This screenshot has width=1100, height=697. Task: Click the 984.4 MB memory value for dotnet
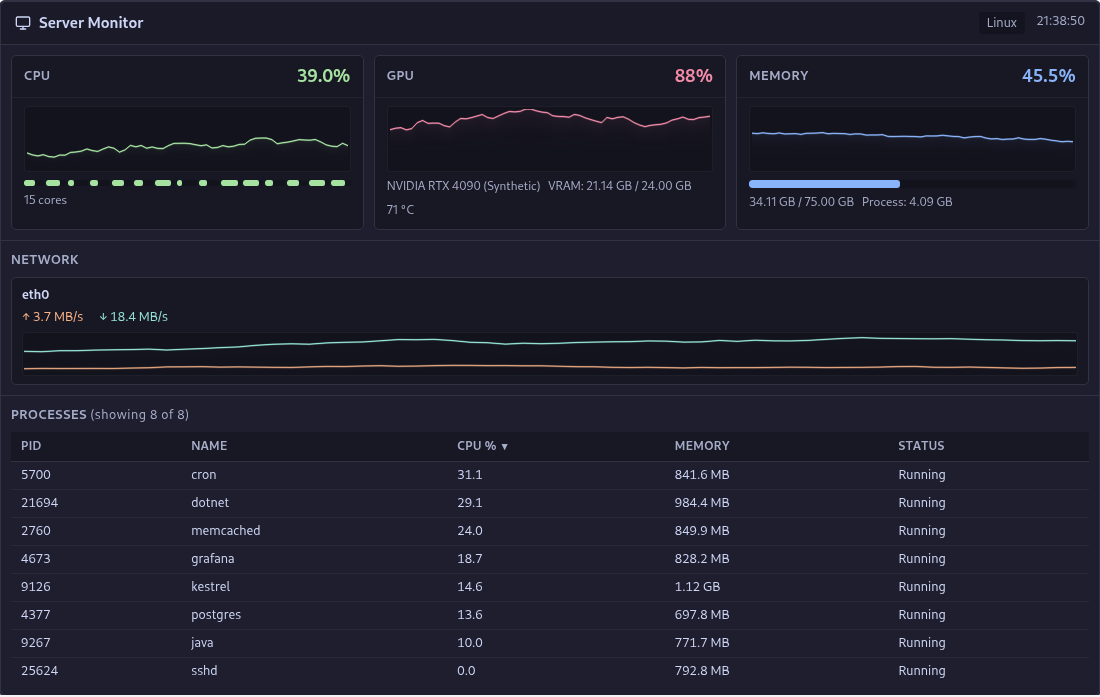click(x=702, y=503)
